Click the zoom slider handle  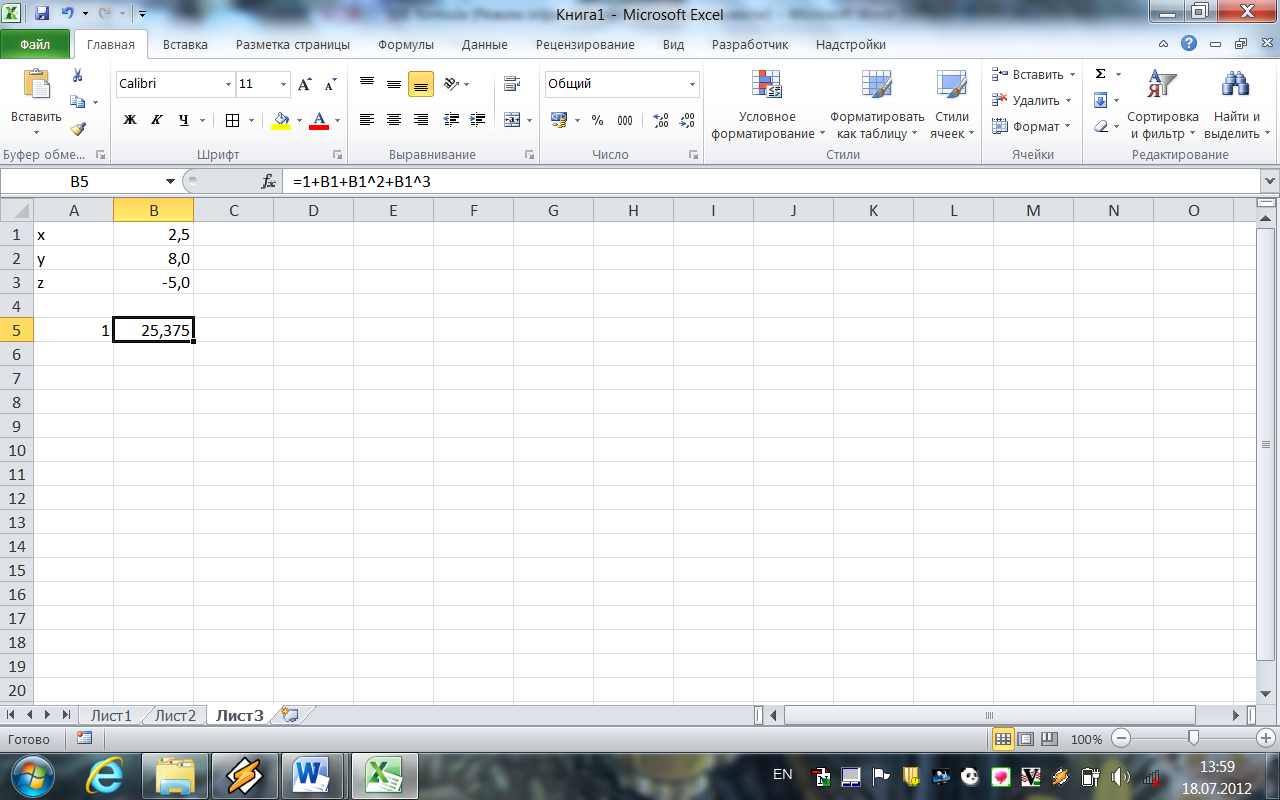coord(1193,739)
